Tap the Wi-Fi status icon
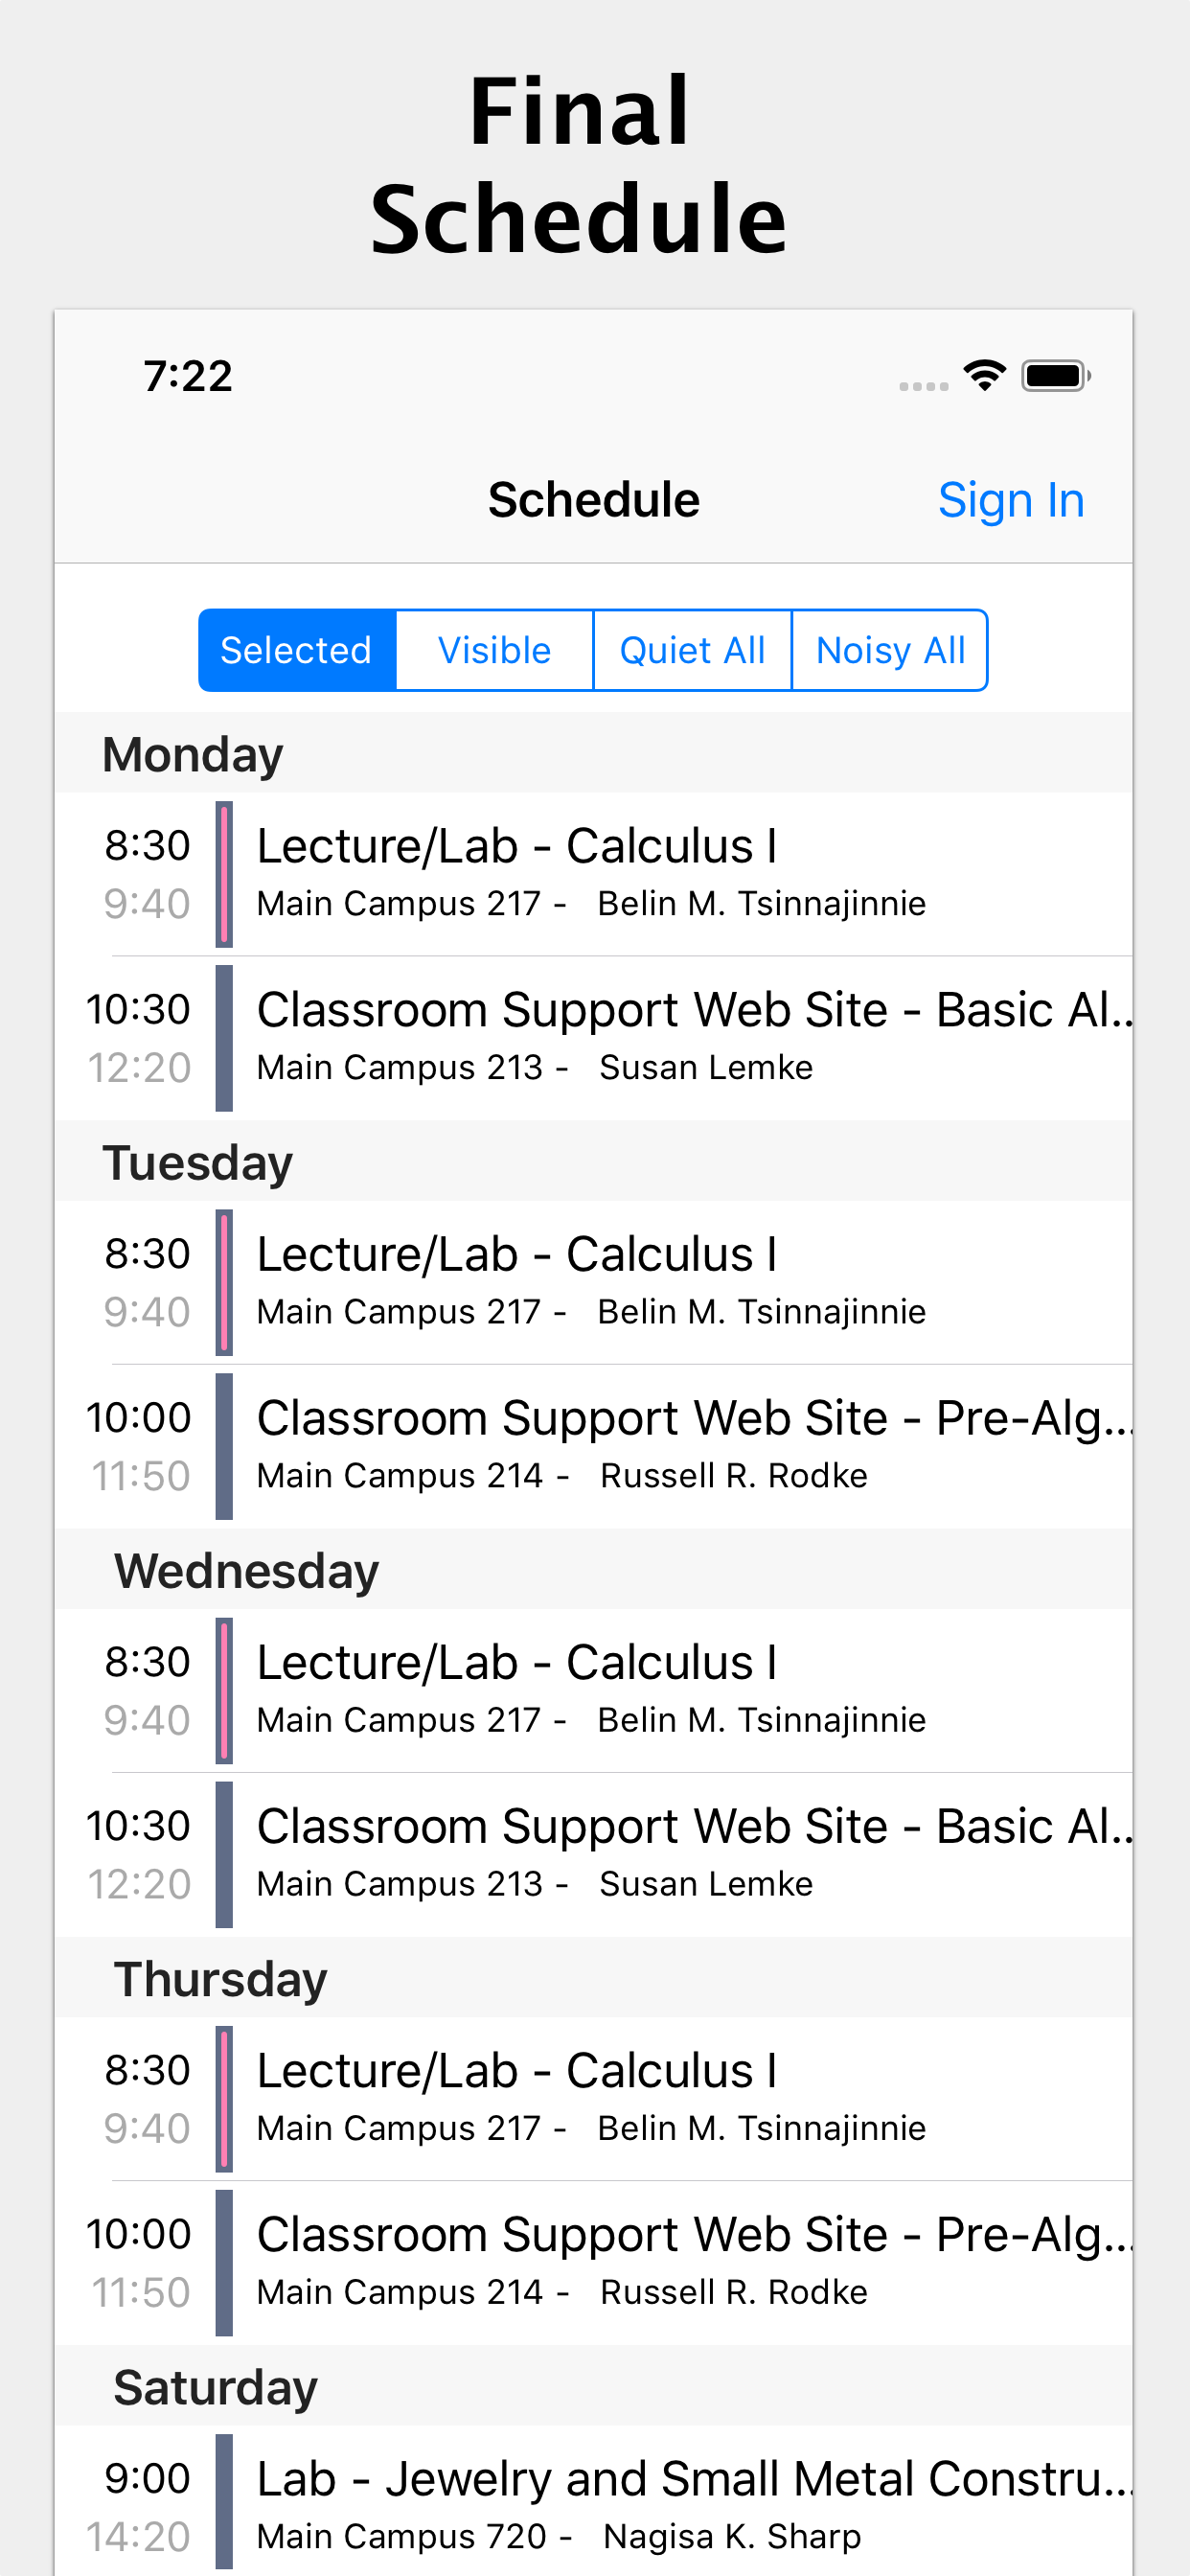 [x=984, y=376]
